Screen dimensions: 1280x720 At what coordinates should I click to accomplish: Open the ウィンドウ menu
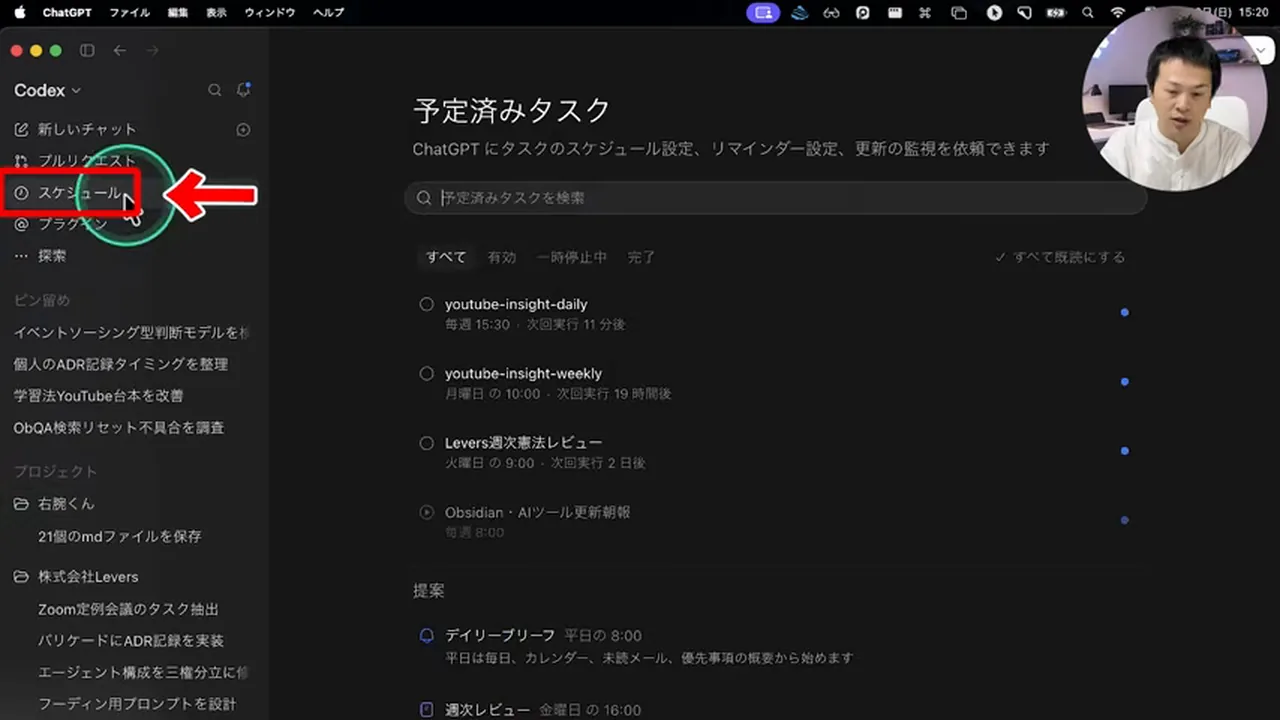[270, 13]
